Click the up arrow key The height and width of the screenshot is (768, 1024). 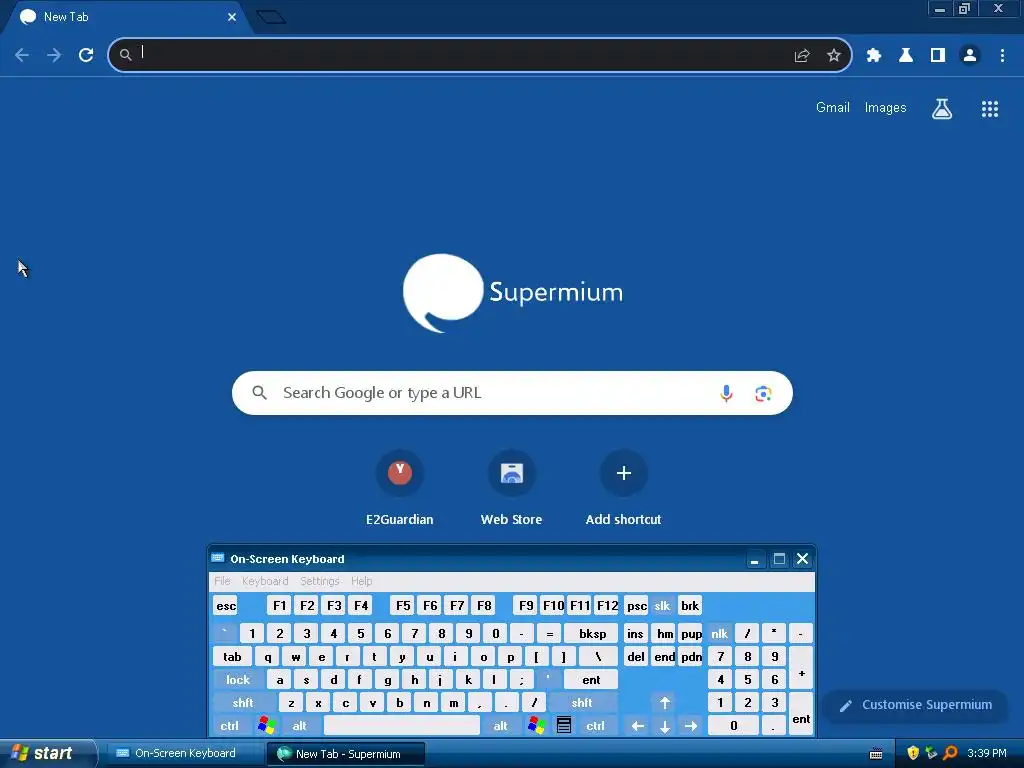[665, 703]
